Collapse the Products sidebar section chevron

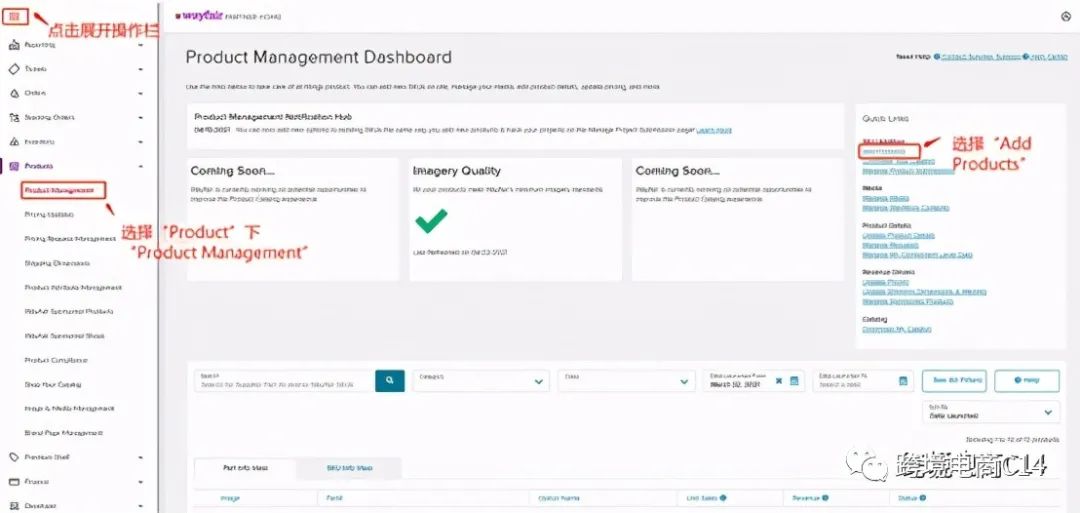coord(141,166)
